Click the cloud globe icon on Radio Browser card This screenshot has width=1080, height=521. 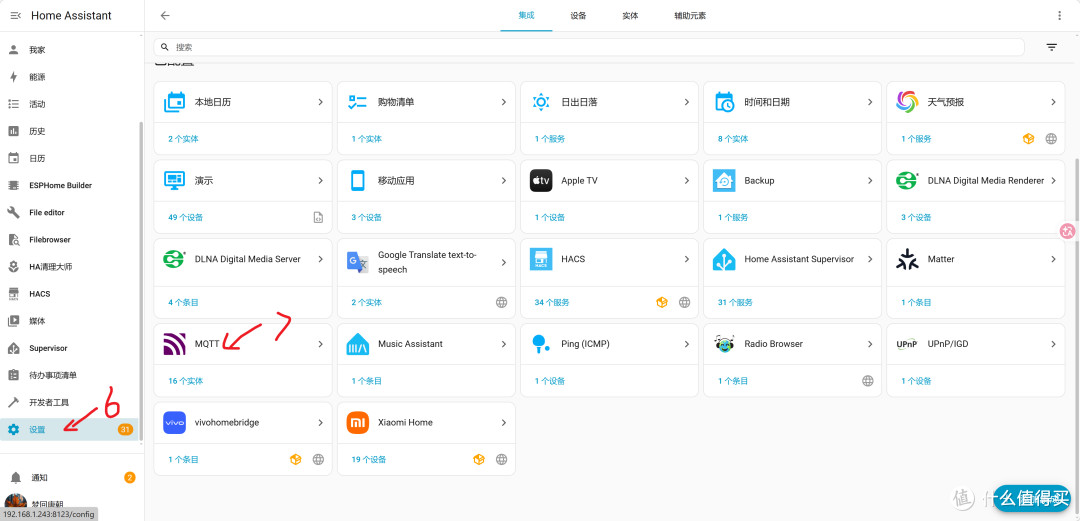(x=868, y=380)
